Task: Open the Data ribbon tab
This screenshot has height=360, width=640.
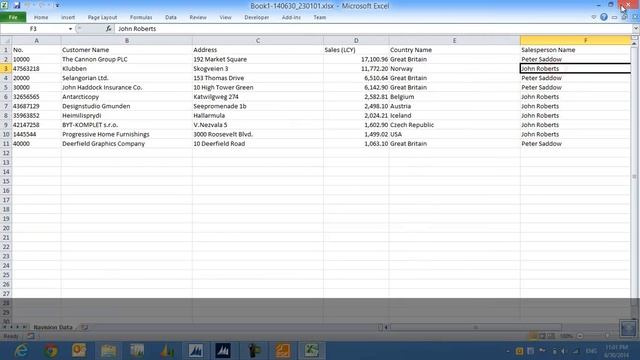Action: (171, 17)
